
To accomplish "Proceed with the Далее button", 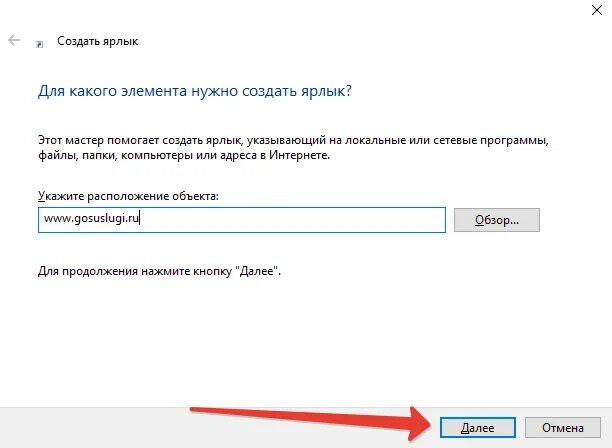I will tap(478, 428).
